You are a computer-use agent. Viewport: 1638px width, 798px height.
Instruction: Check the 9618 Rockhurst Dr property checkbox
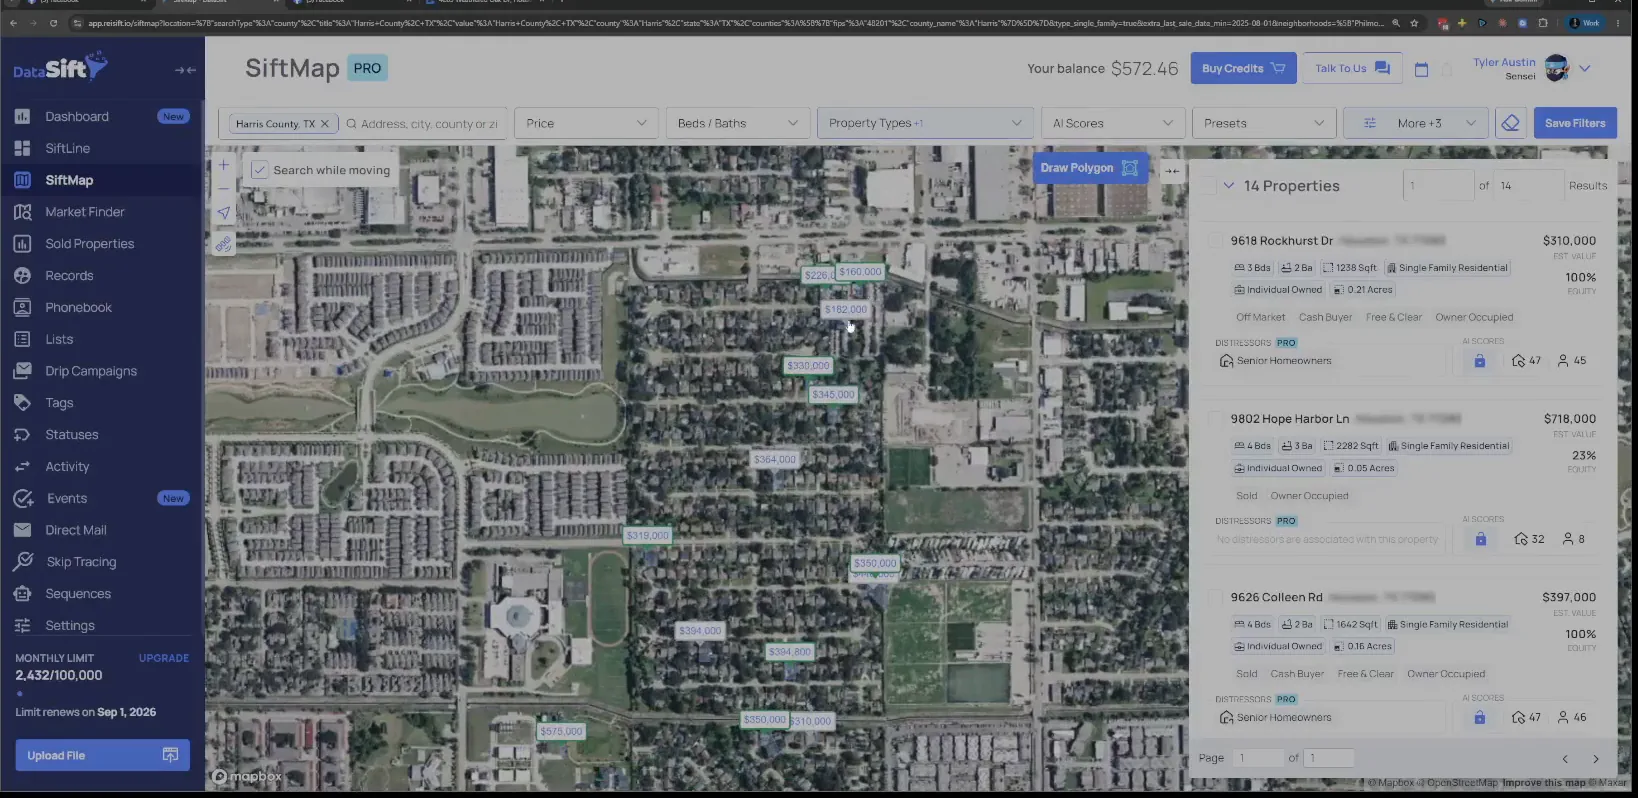1215,241
